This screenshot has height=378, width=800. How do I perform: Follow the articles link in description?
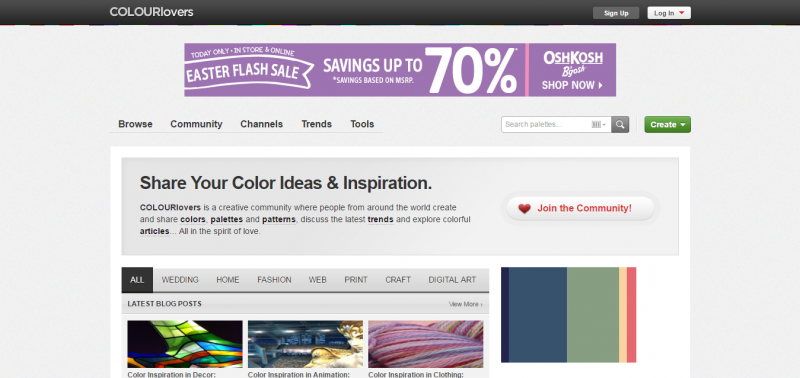[155, 232]
